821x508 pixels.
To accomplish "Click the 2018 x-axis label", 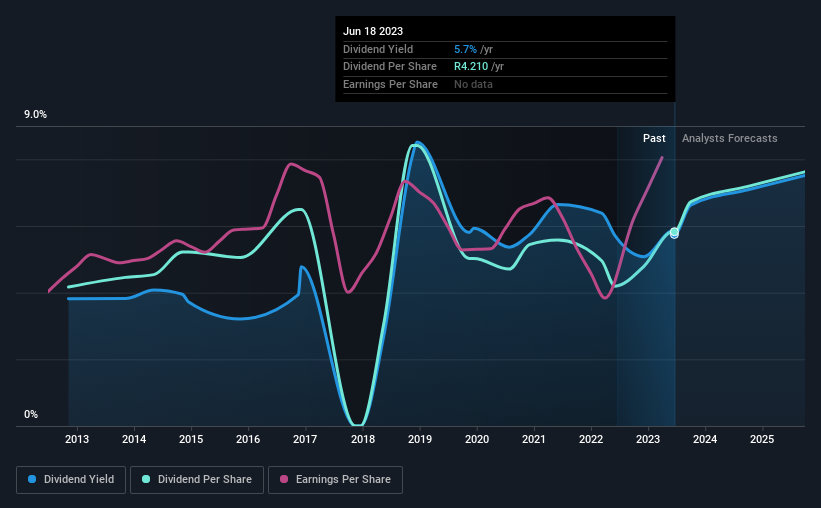I will coord(363,439).
